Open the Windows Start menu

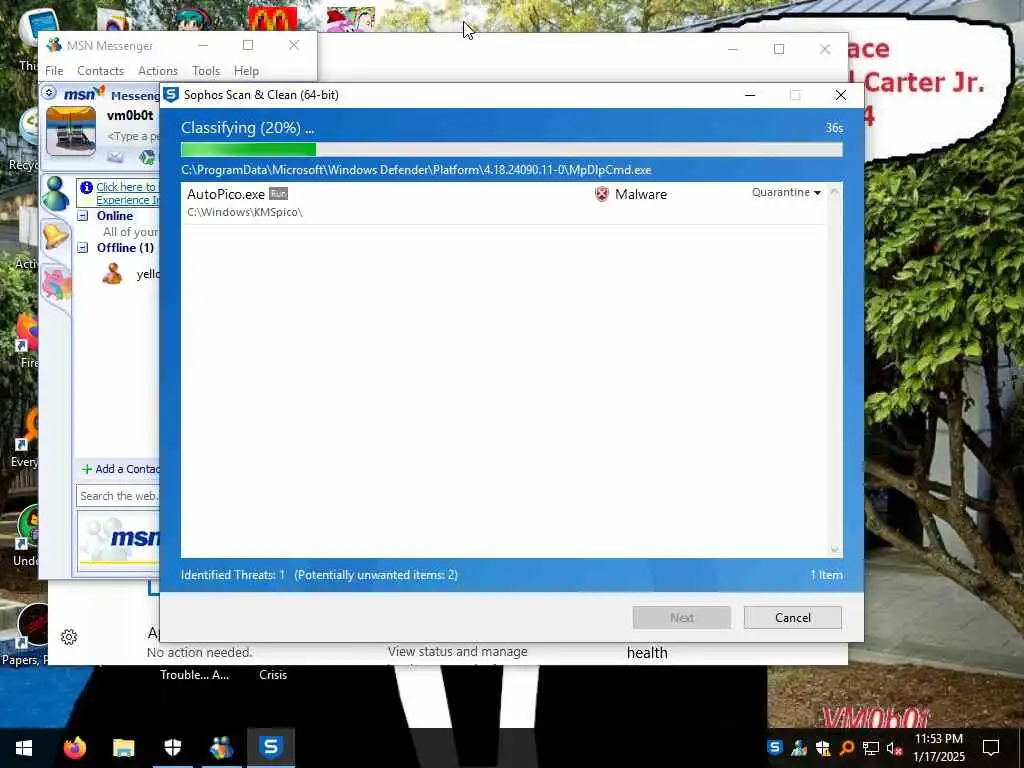click(24, 747)
